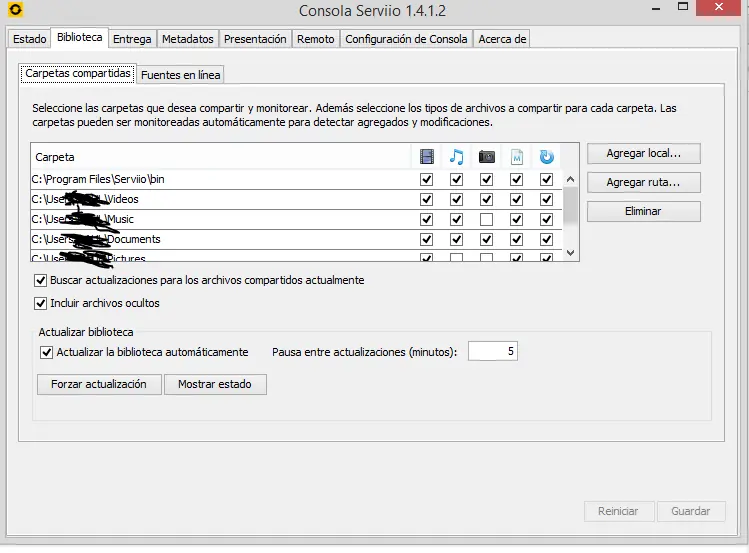Screen dimensions: 749x553
Task: Switch to the Entrega tab
Action: pyautogui.click(x=132, y=39)
